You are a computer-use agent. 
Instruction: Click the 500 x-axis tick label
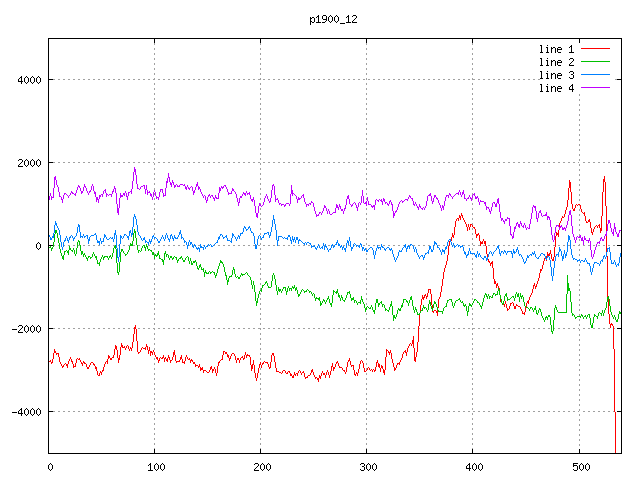pos(579,466)
